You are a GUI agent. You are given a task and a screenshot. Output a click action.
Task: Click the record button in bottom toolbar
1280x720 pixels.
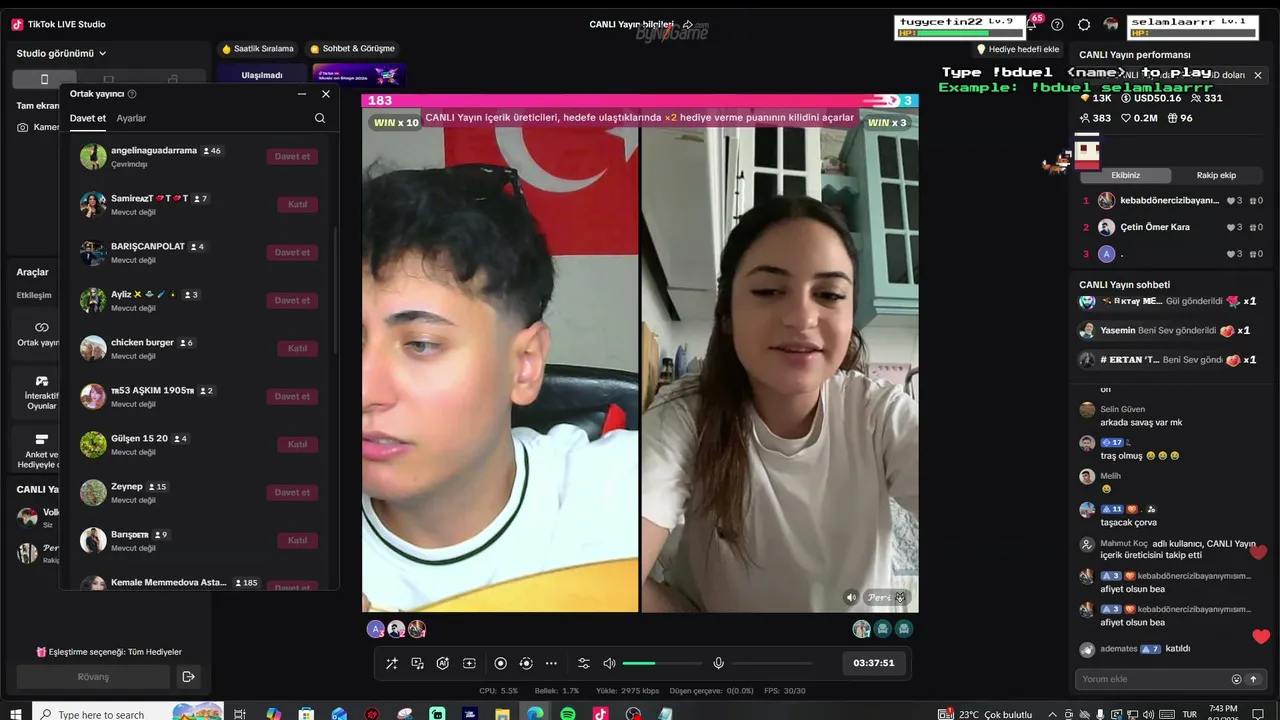(500, 663)
